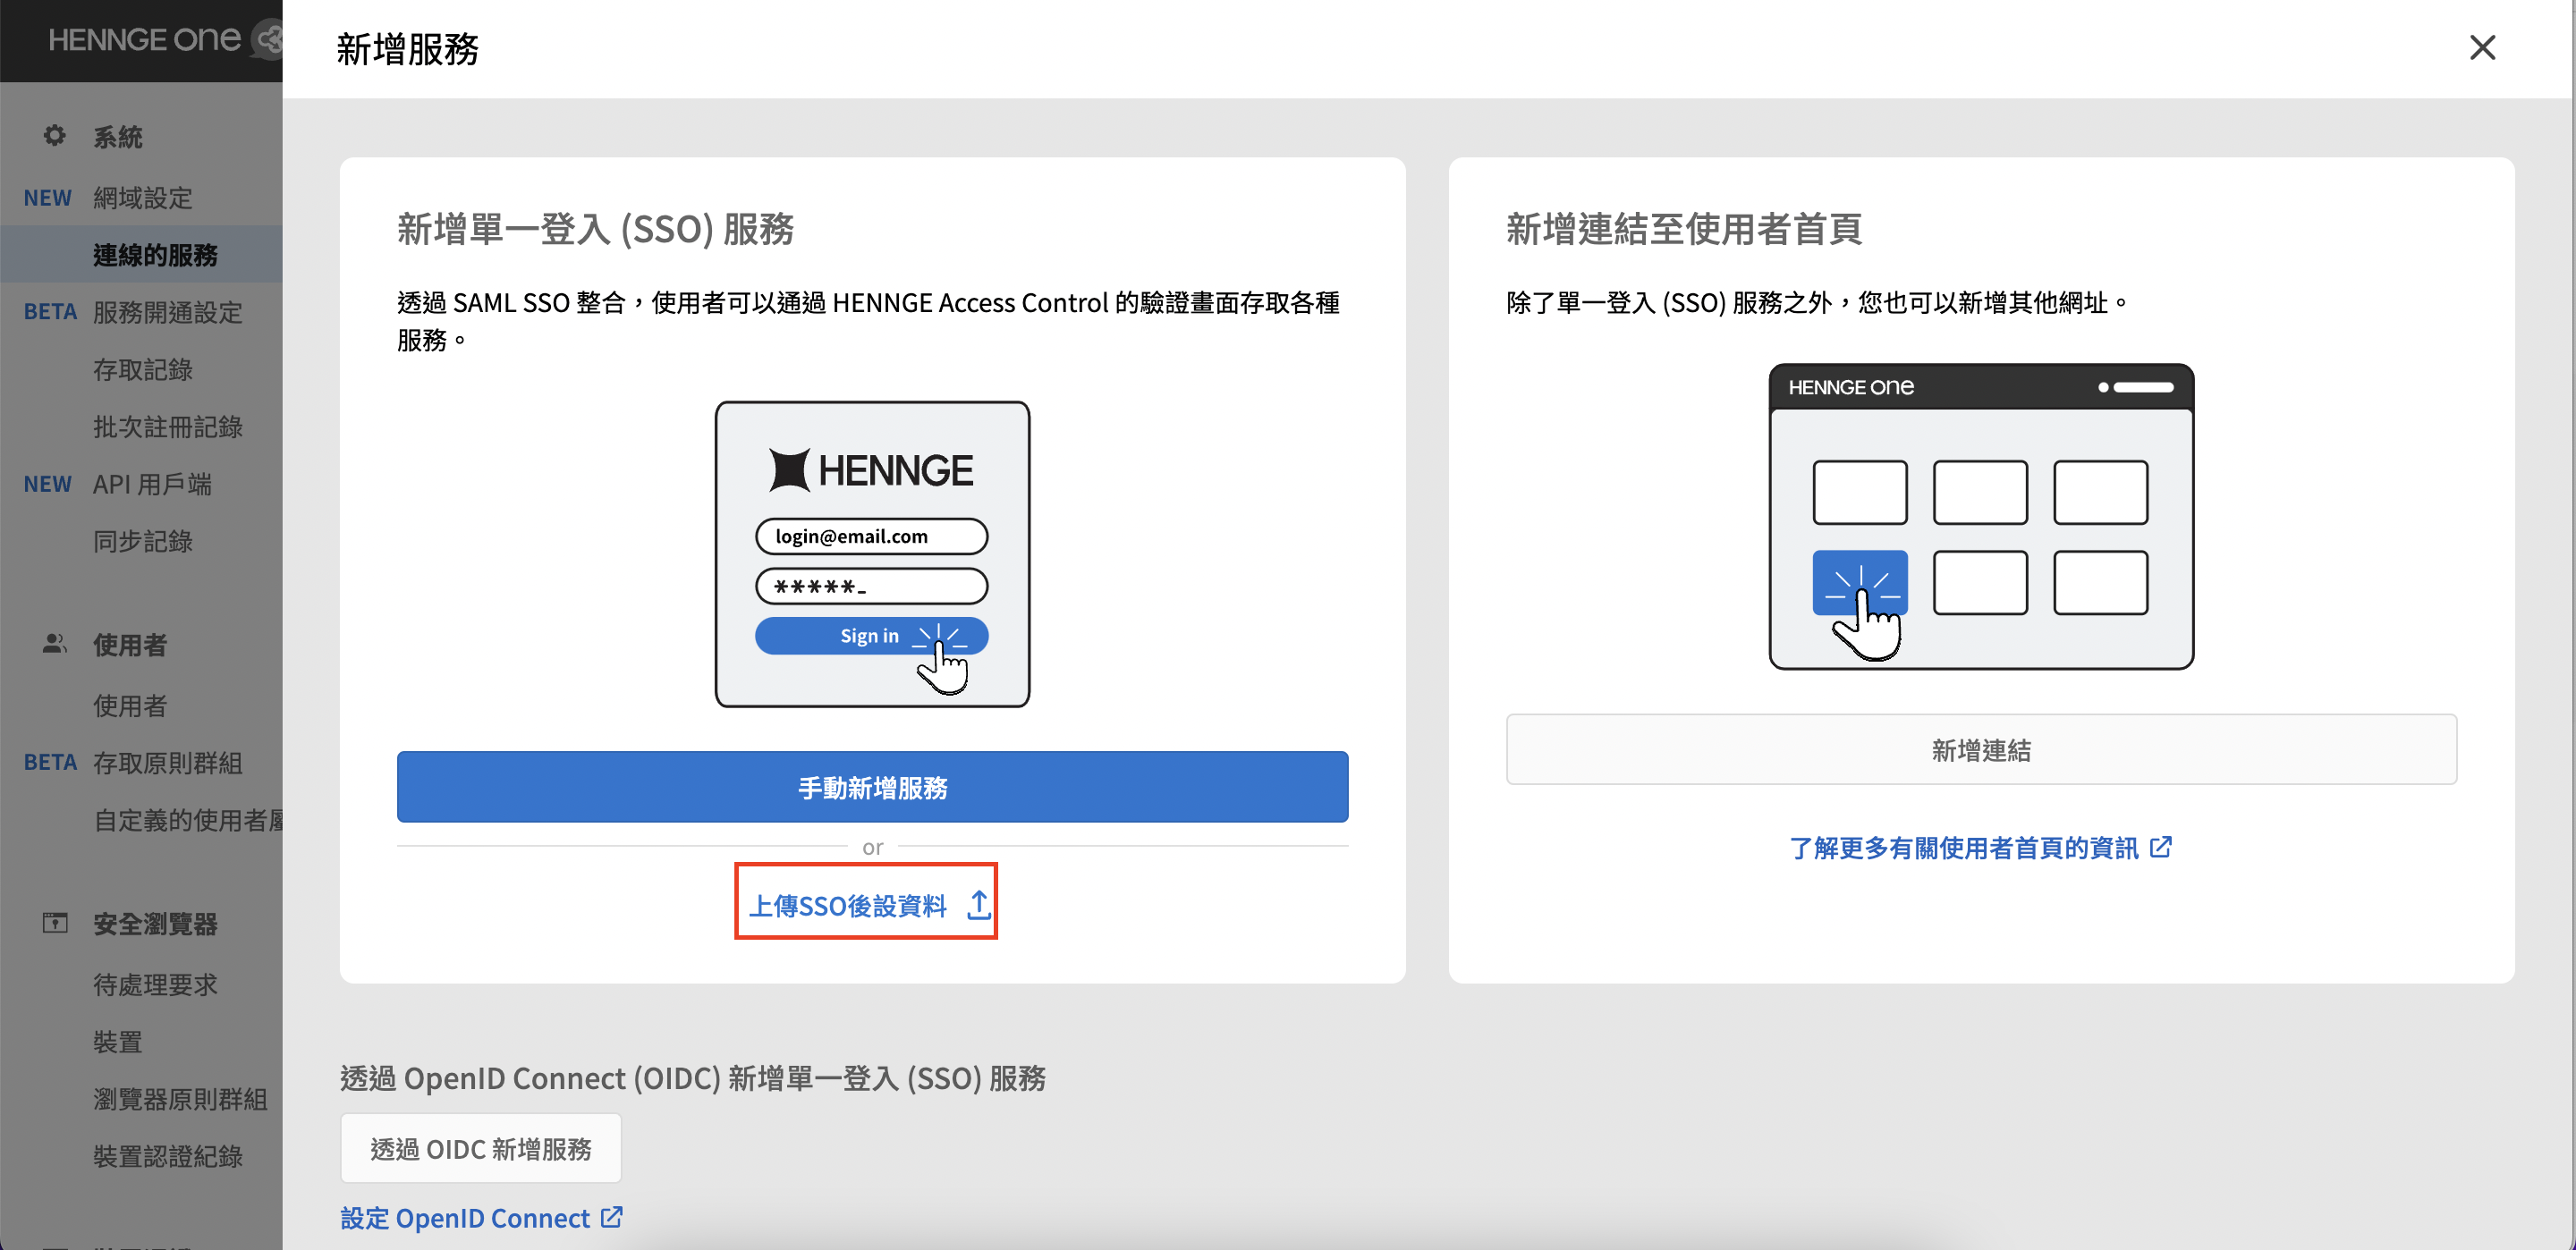Open API 用戶端 in the sidebar
This screenshot has width=2576, height=1250.
[x=152, y=484]
